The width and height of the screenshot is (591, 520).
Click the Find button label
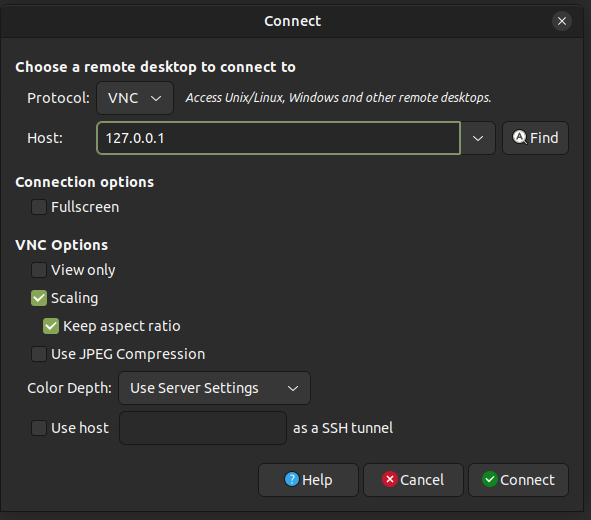click(x=544, y=138)
